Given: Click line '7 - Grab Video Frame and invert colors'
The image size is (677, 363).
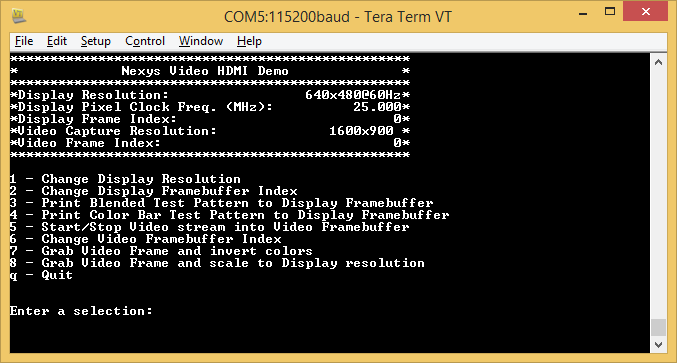Looking at the screenshot, I should (161, 251).
